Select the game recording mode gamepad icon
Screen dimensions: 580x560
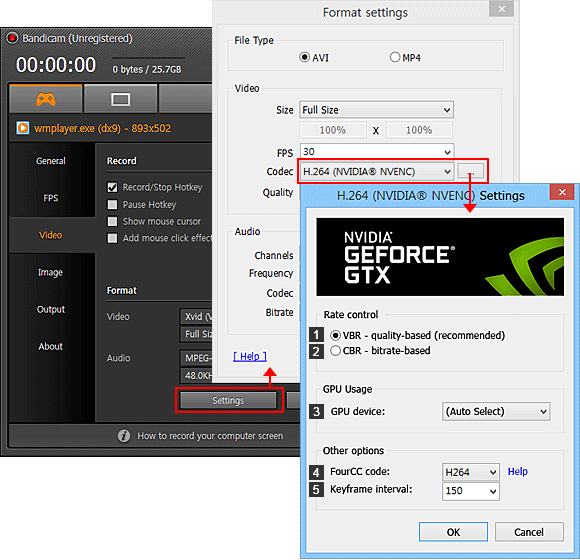tap(45, 99)
